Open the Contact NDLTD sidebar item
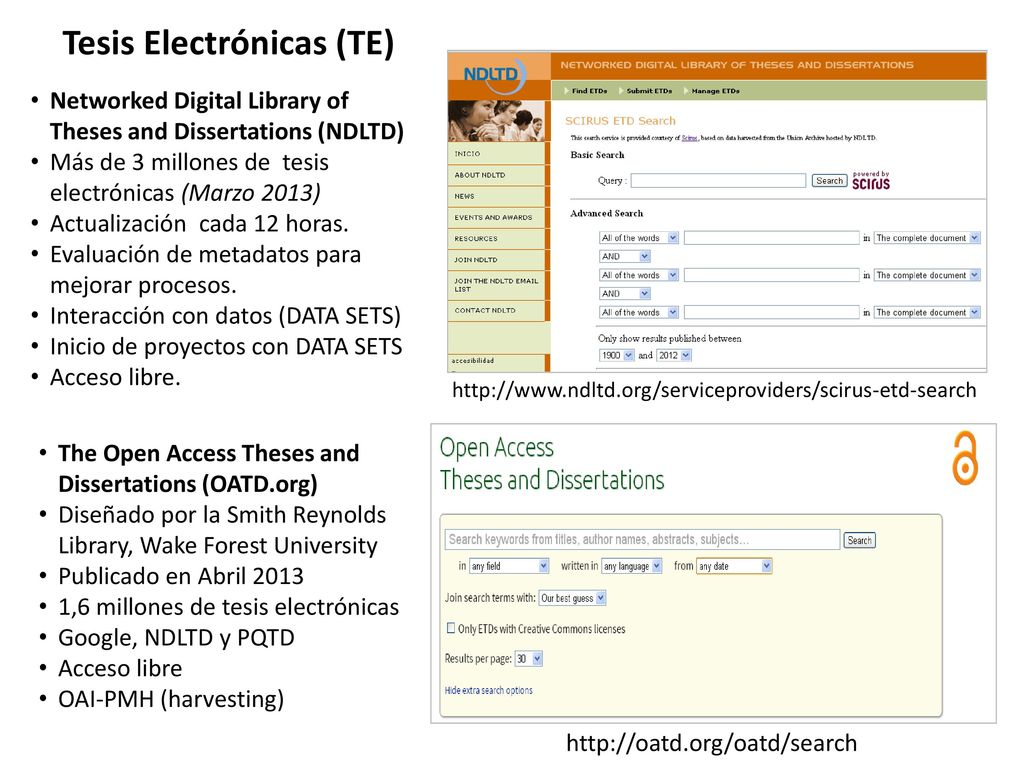This screenshot has height=768, width=1024. 485,310
